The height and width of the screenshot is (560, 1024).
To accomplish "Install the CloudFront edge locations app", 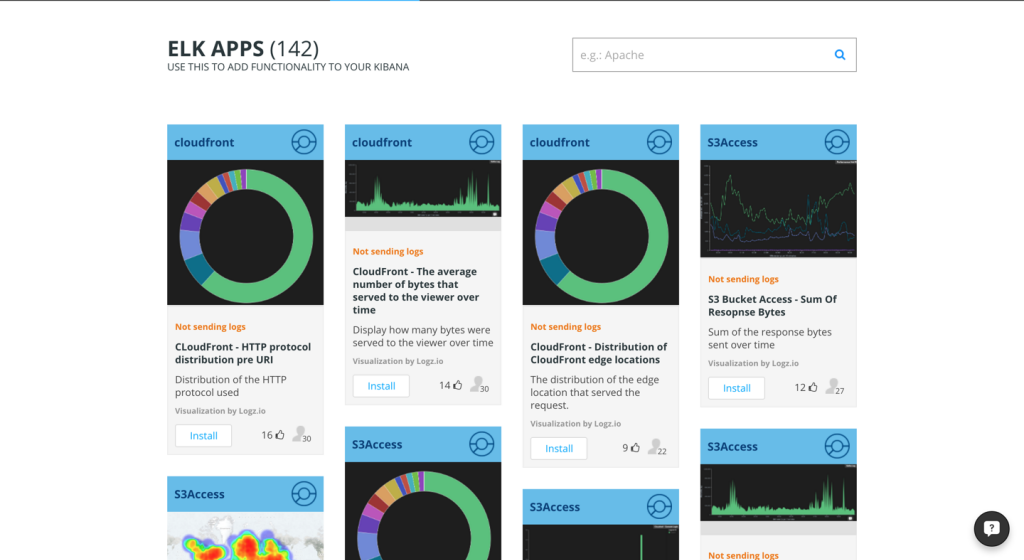I will pyautogui.click(x=558, y=448).
